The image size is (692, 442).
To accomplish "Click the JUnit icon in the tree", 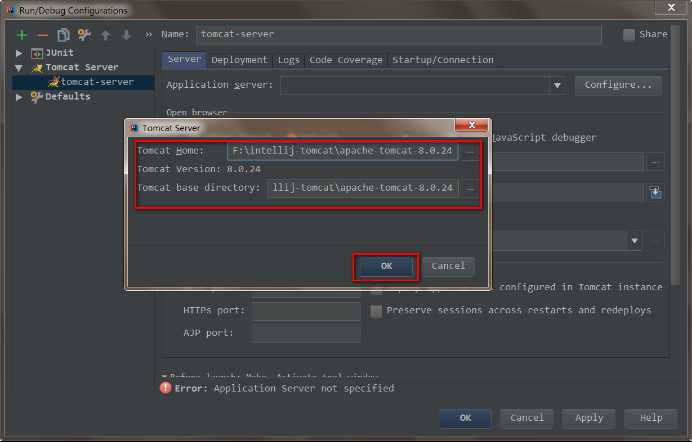I will 37,53.
